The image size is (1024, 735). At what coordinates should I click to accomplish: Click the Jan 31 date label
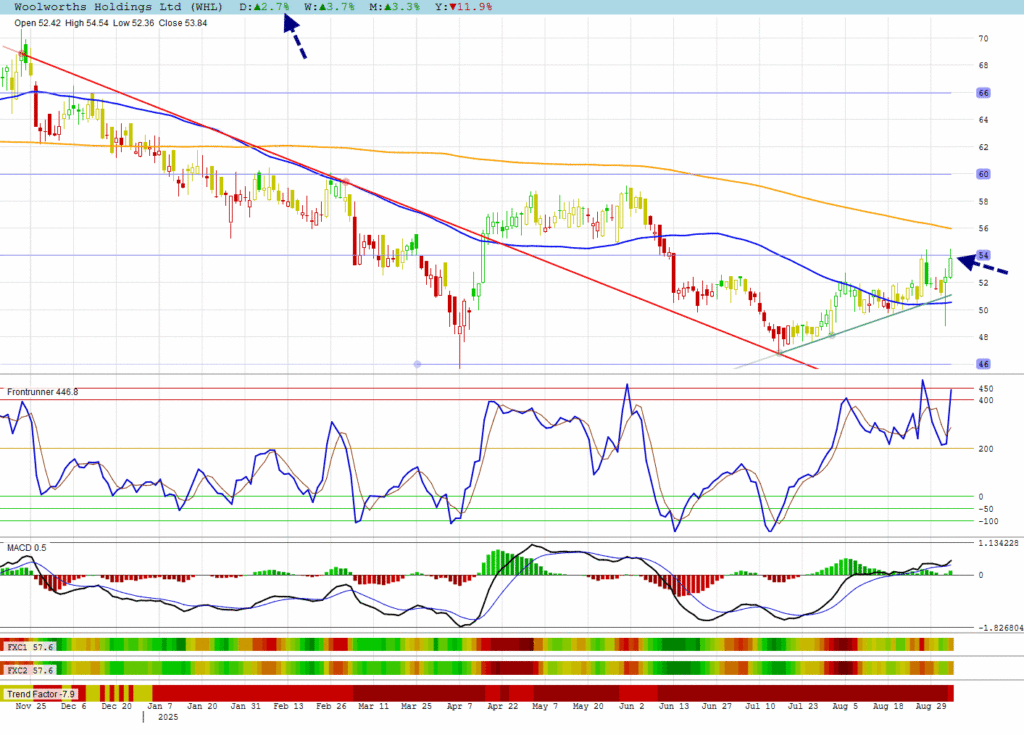[x=246, y=706]
